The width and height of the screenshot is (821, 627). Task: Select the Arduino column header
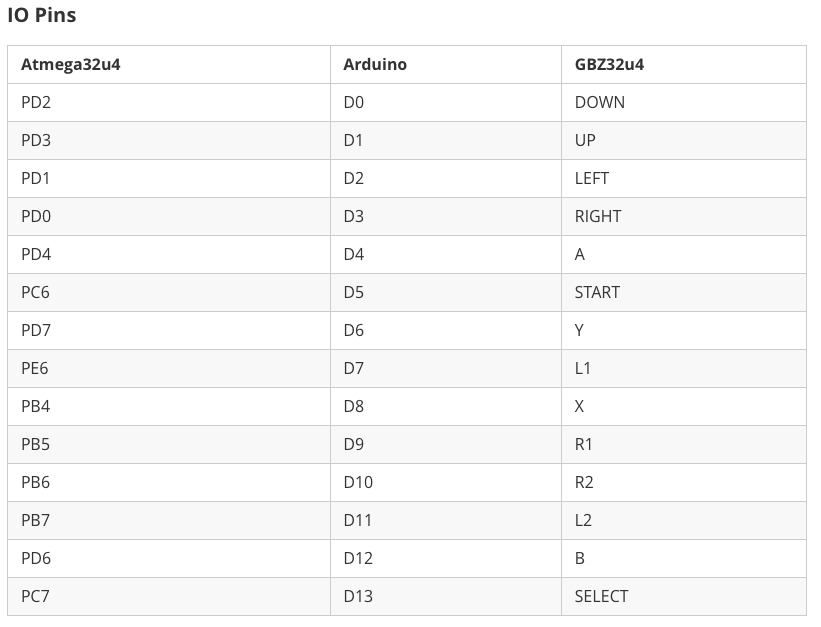[x=446, y=64]
